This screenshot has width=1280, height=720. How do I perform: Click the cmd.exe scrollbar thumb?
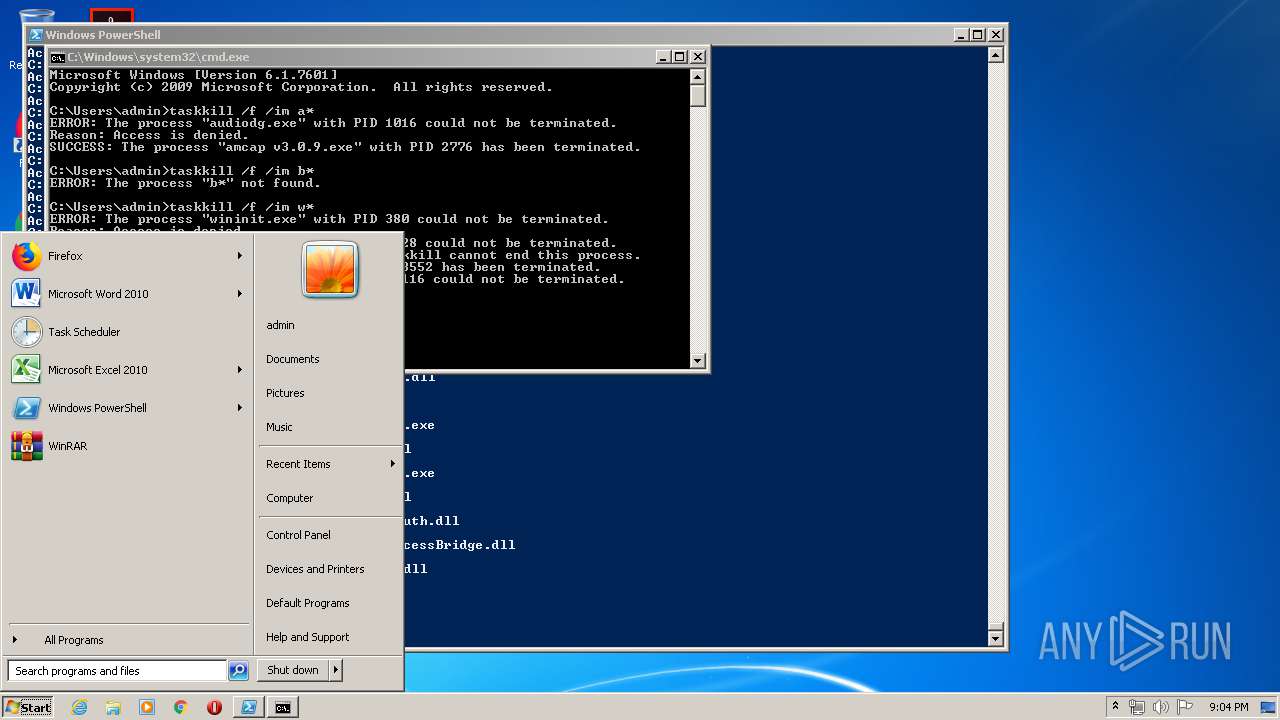[x=698, y=94]
